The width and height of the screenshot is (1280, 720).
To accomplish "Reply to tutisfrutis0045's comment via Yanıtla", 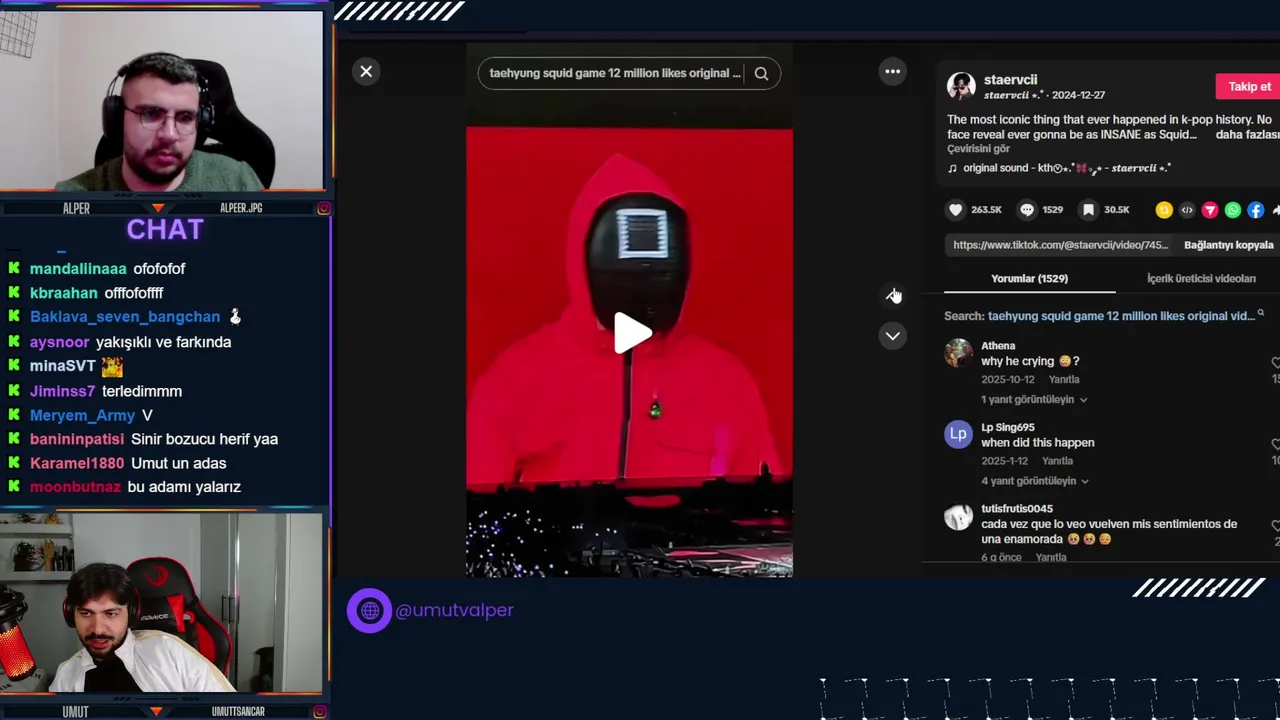I will [1051, 557].
